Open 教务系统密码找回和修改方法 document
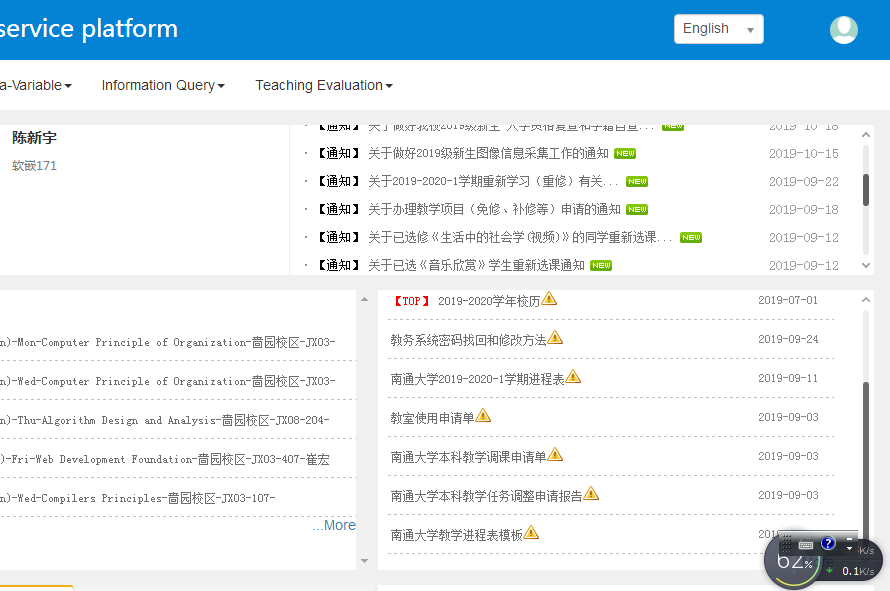Image resolution: width=890 pixels, height=591 pixels. tap(468, 339)
